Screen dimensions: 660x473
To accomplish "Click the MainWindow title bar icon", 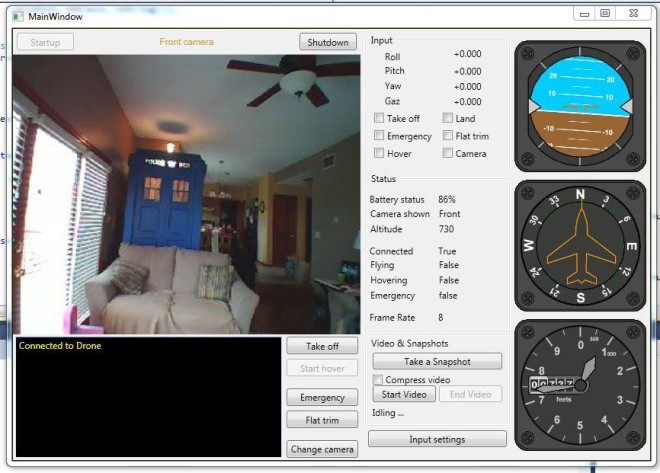I will (x=18, y=17).
